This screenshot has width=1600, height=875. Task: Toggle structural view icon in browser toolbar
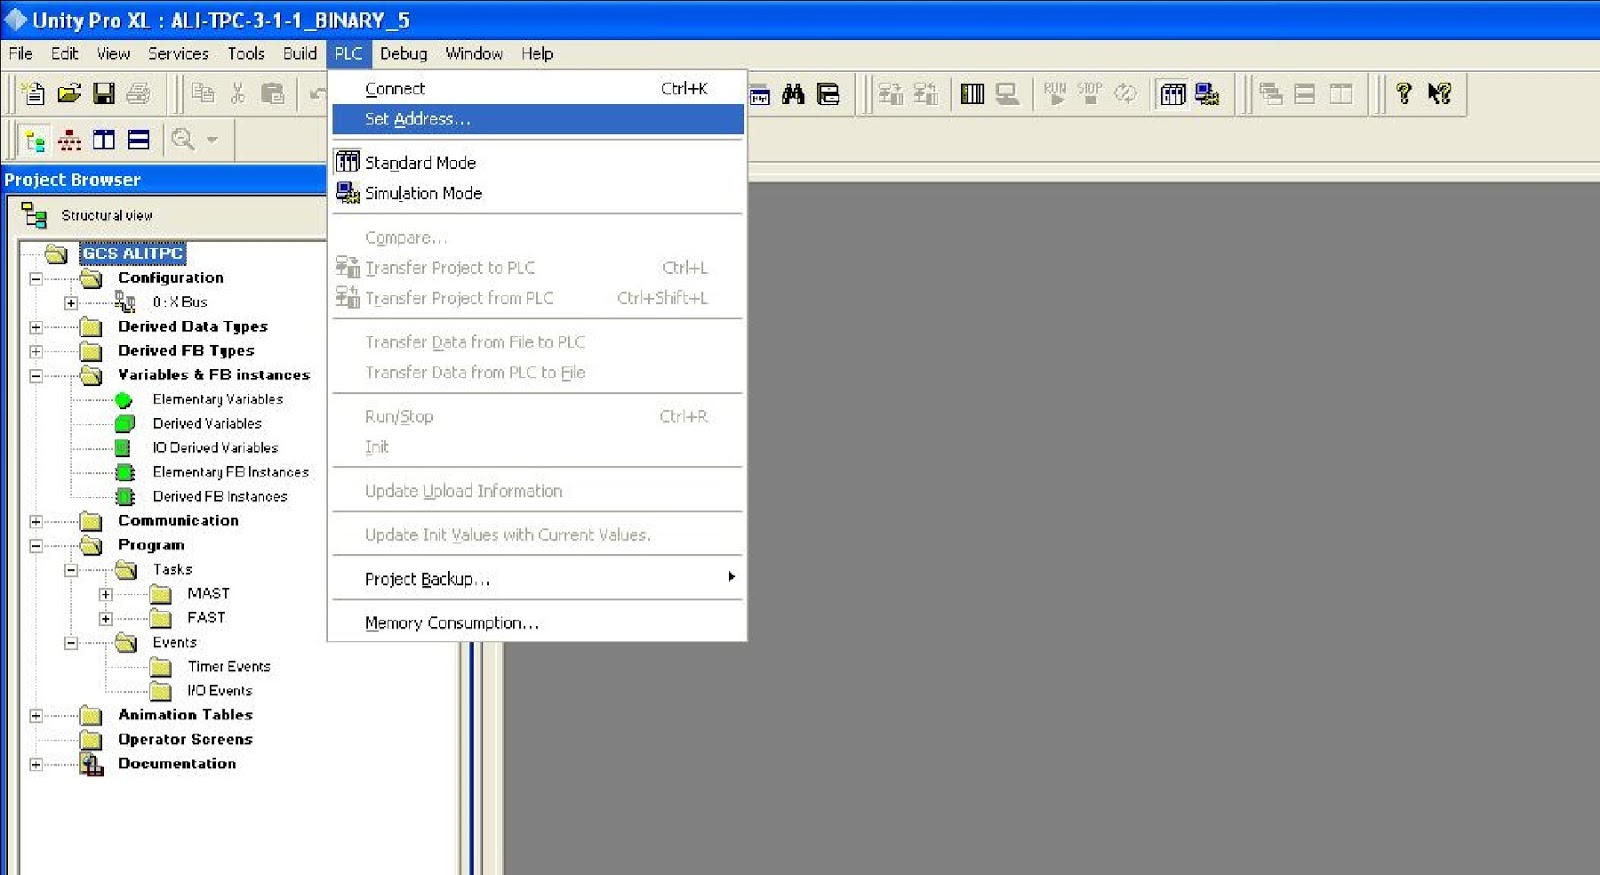pyautogui.click(x=34, y=140)
